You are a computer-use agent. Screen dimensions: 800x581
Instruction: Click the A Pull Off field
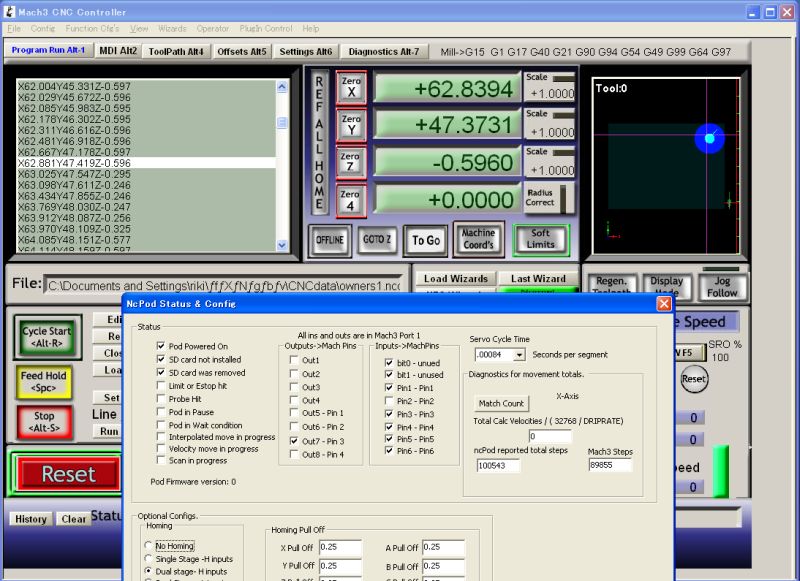(443, 547)
